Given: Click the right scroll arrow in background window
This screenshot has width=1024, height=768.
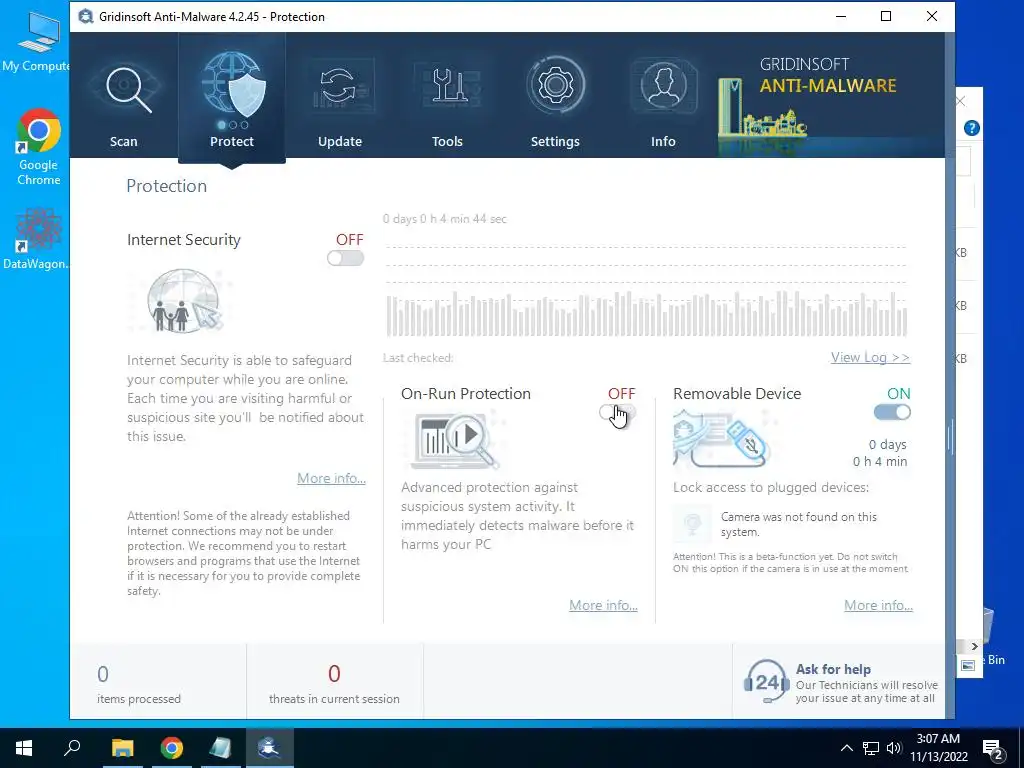Looking at the screenshot, I should pyautogui.click(x=974, y=646).
